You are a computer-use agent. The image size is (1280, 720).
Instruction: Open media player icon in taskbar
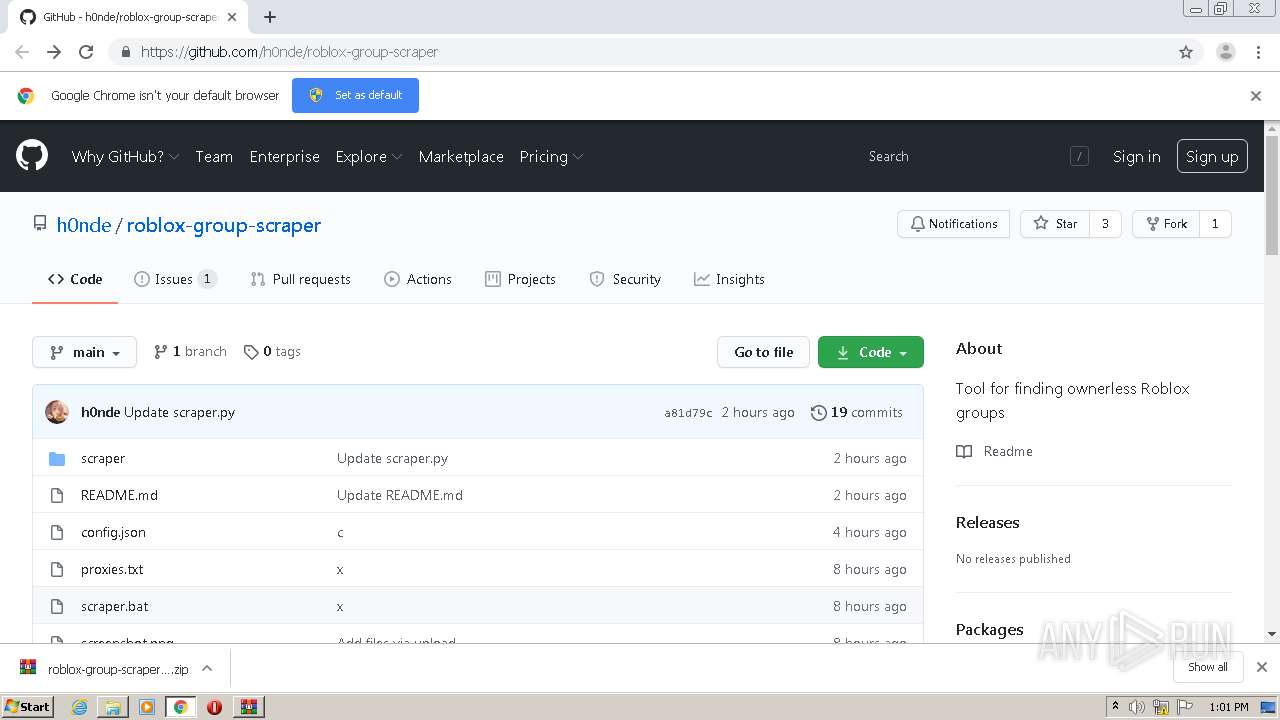(147, 707)
